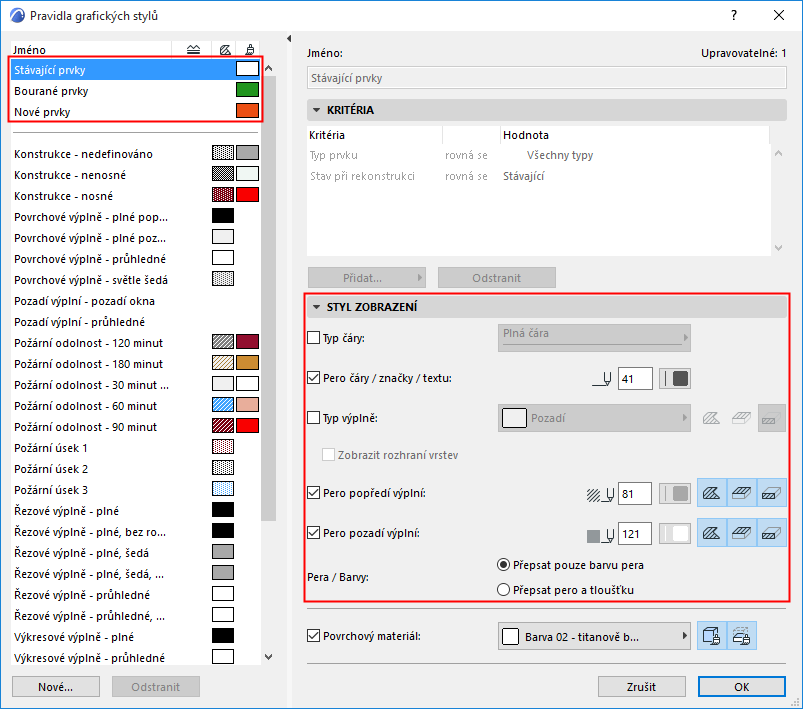
Task: Click down arrow of the rules list scrollbar
Action: (269, 657)
